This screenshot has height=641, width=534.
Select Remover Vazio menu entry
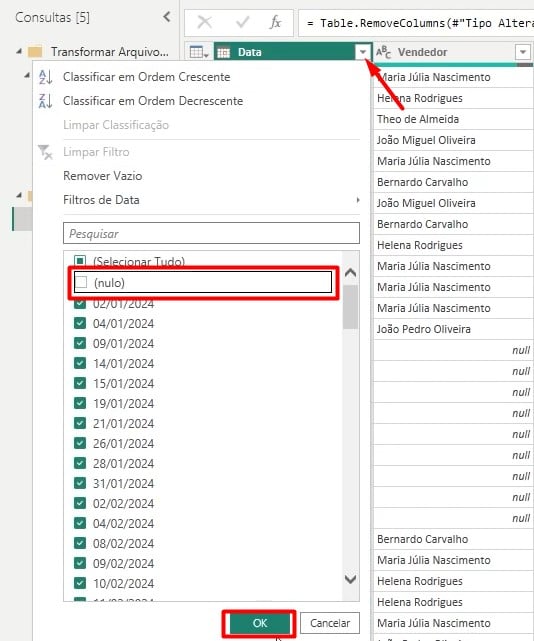[x=103, y=176]
